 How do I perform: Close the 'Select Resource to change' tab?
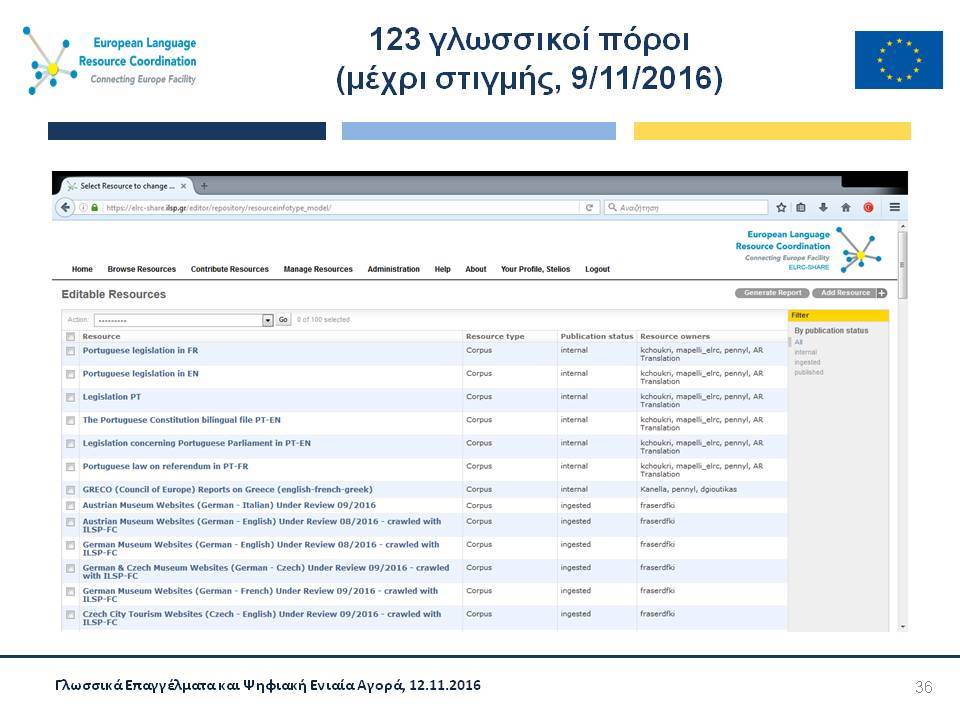click(x=183, y=186)
